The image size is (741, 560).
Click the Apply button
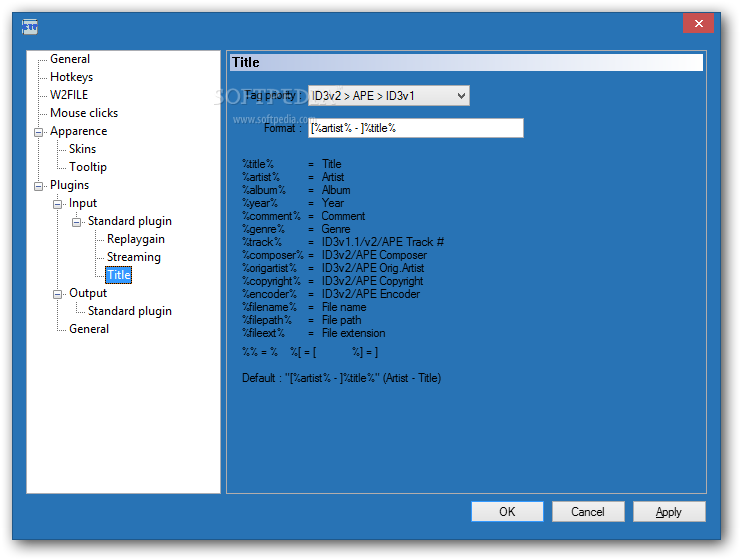[x=669, y=512]
